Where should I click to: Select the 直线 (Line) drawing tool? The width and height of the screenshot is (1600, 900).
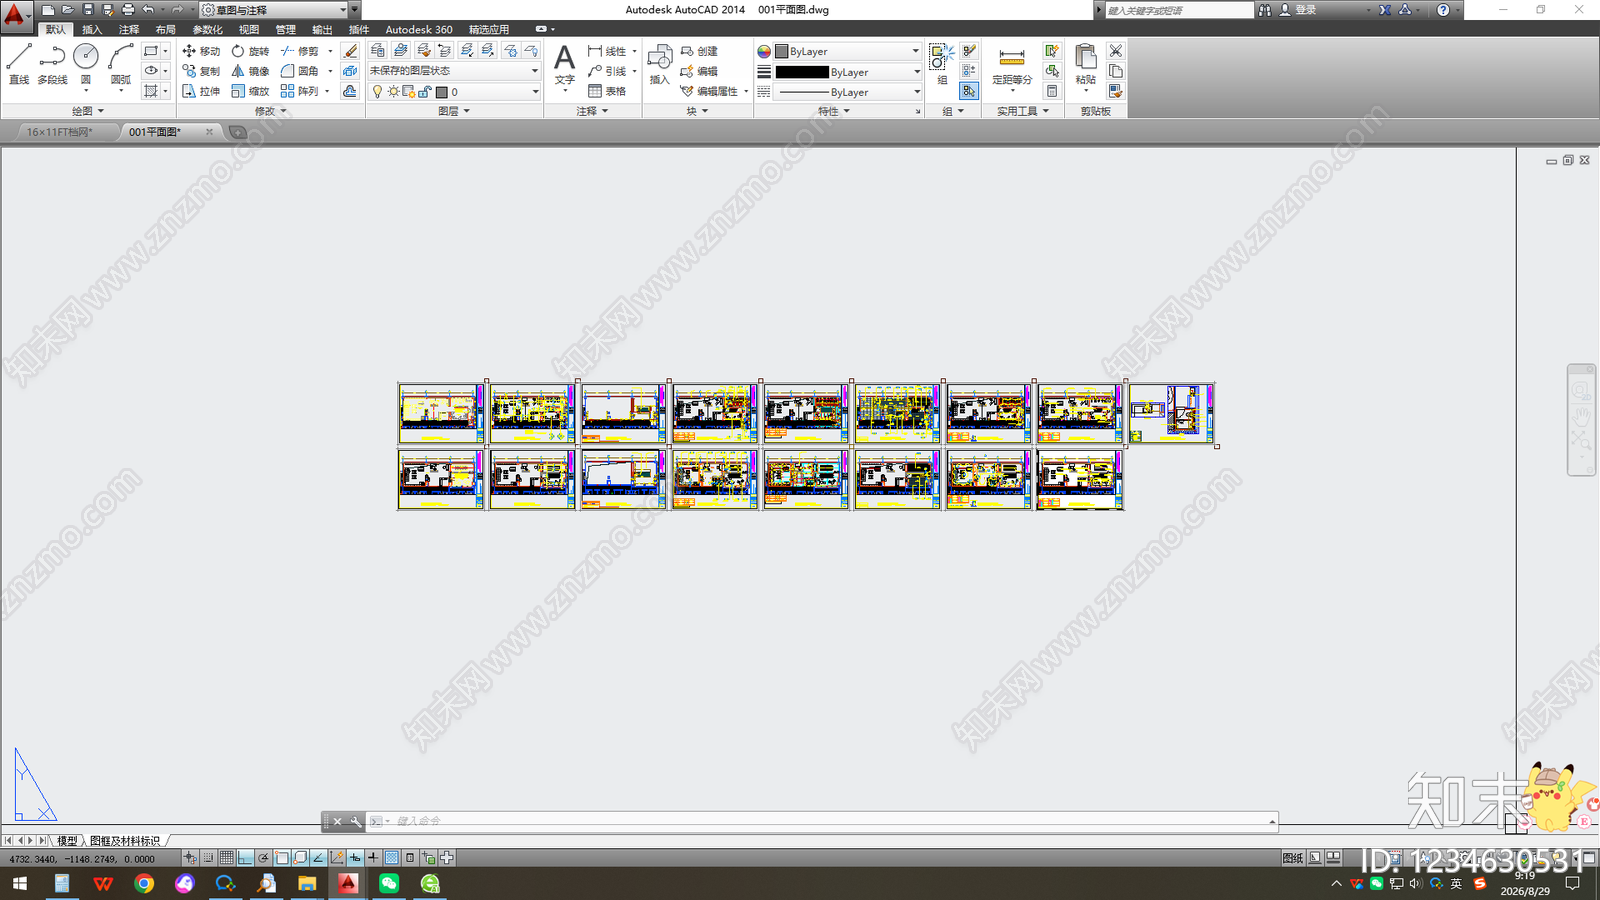19,64
